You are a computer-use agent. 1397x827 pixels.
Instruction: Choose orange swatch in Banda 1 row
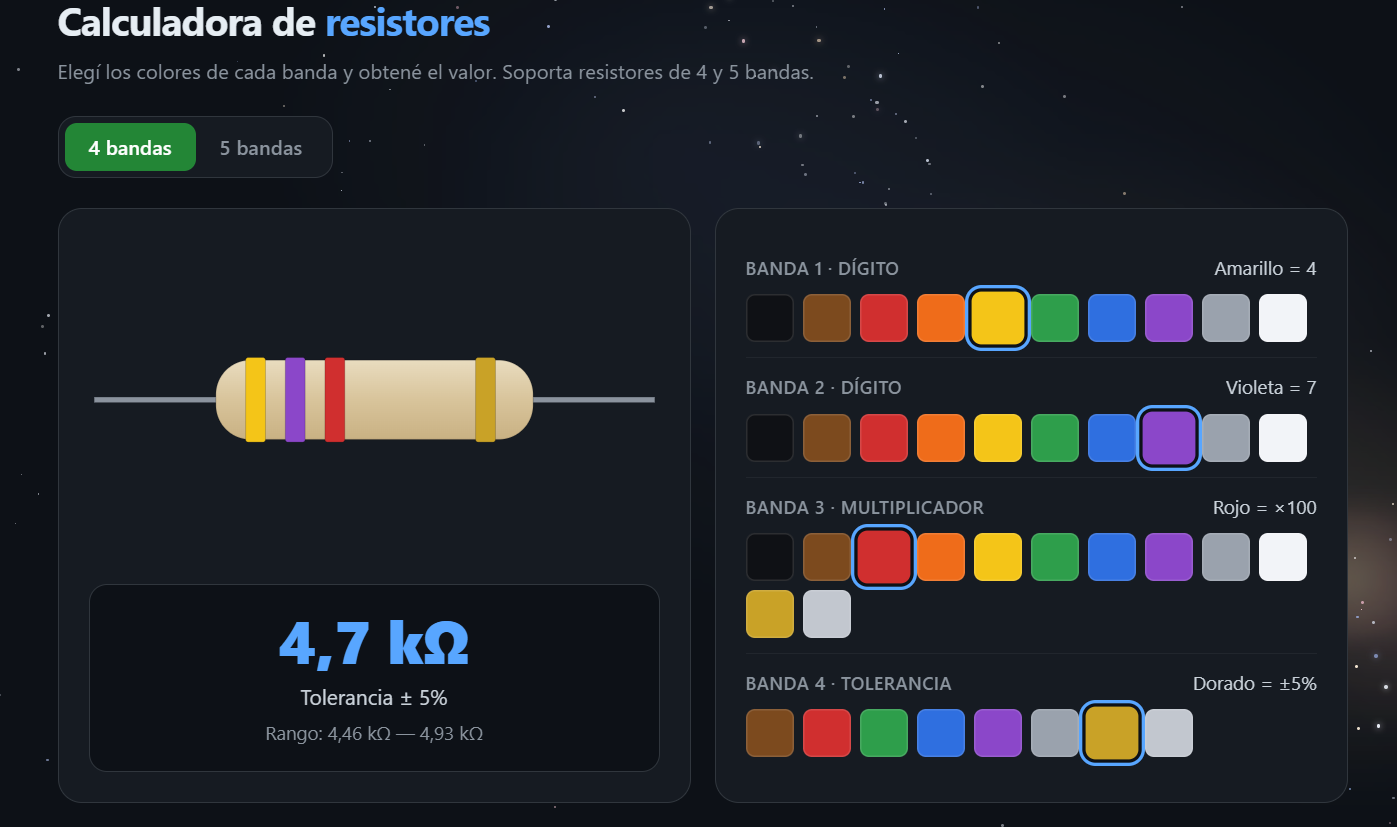(941, 318)
